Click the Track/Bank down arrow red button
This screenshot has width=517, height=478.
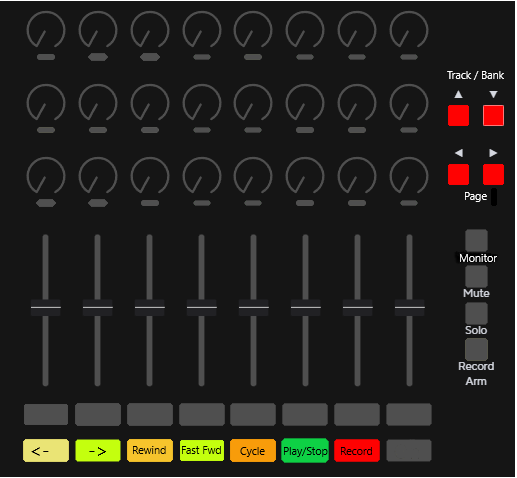(493, 116)
